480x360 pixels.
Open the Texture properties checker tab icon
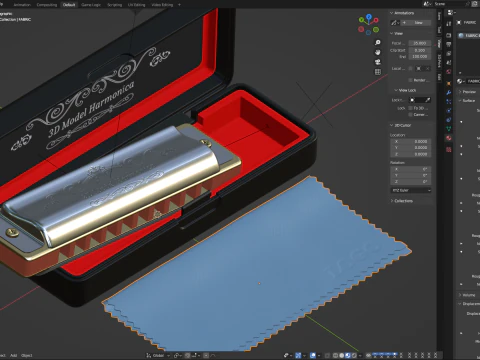449,150
